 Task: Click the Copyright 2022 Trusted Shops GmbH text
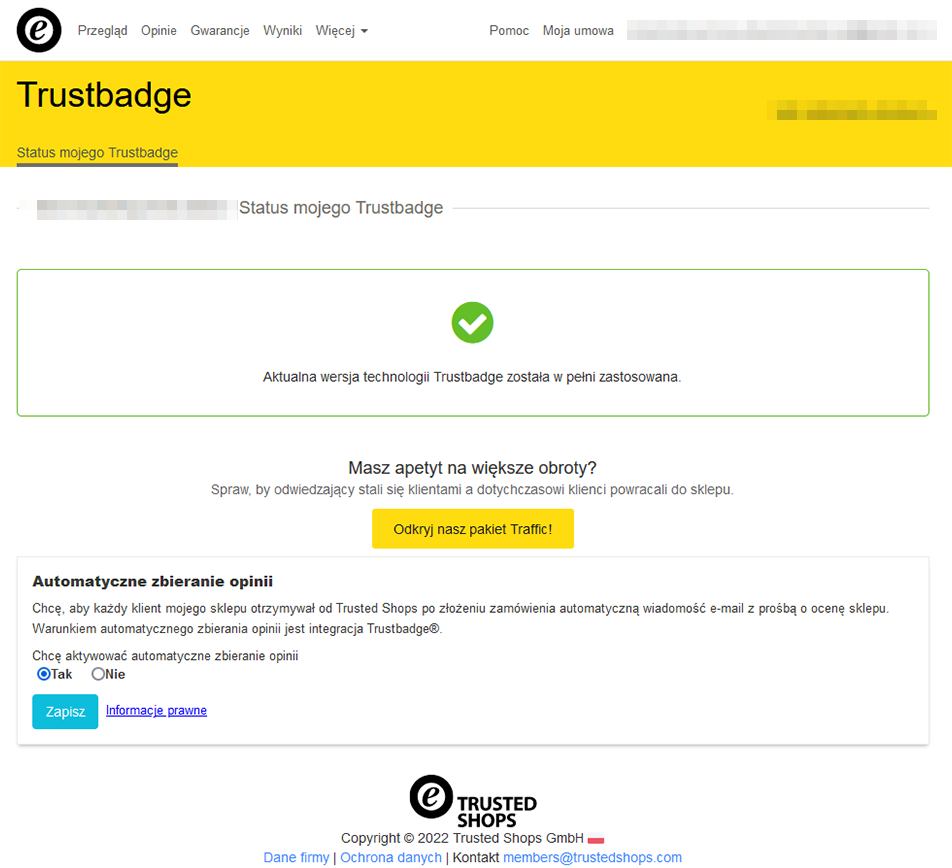point(462,838)
